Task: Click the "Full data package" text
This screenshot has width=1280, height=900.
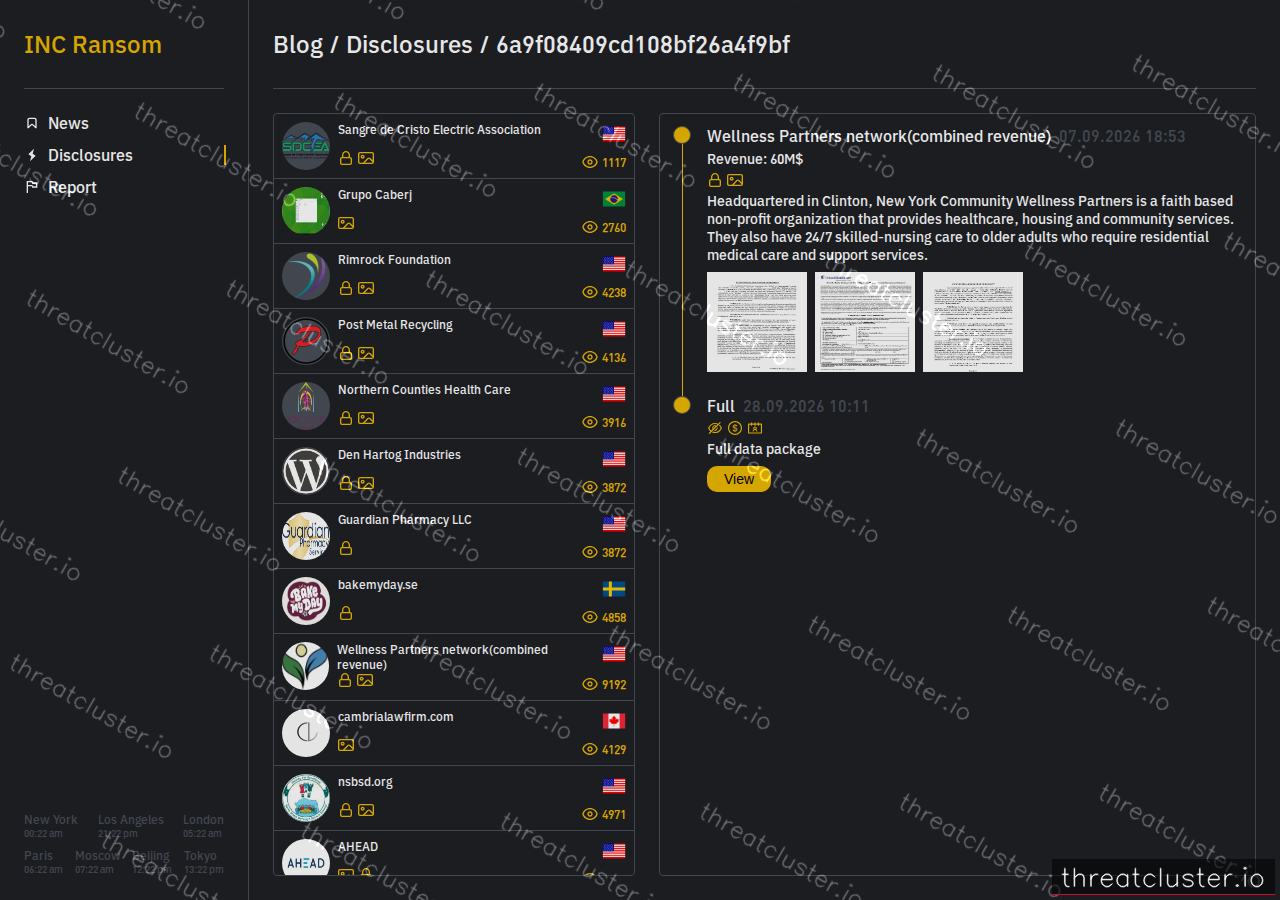Action: [x=764, y=449]
